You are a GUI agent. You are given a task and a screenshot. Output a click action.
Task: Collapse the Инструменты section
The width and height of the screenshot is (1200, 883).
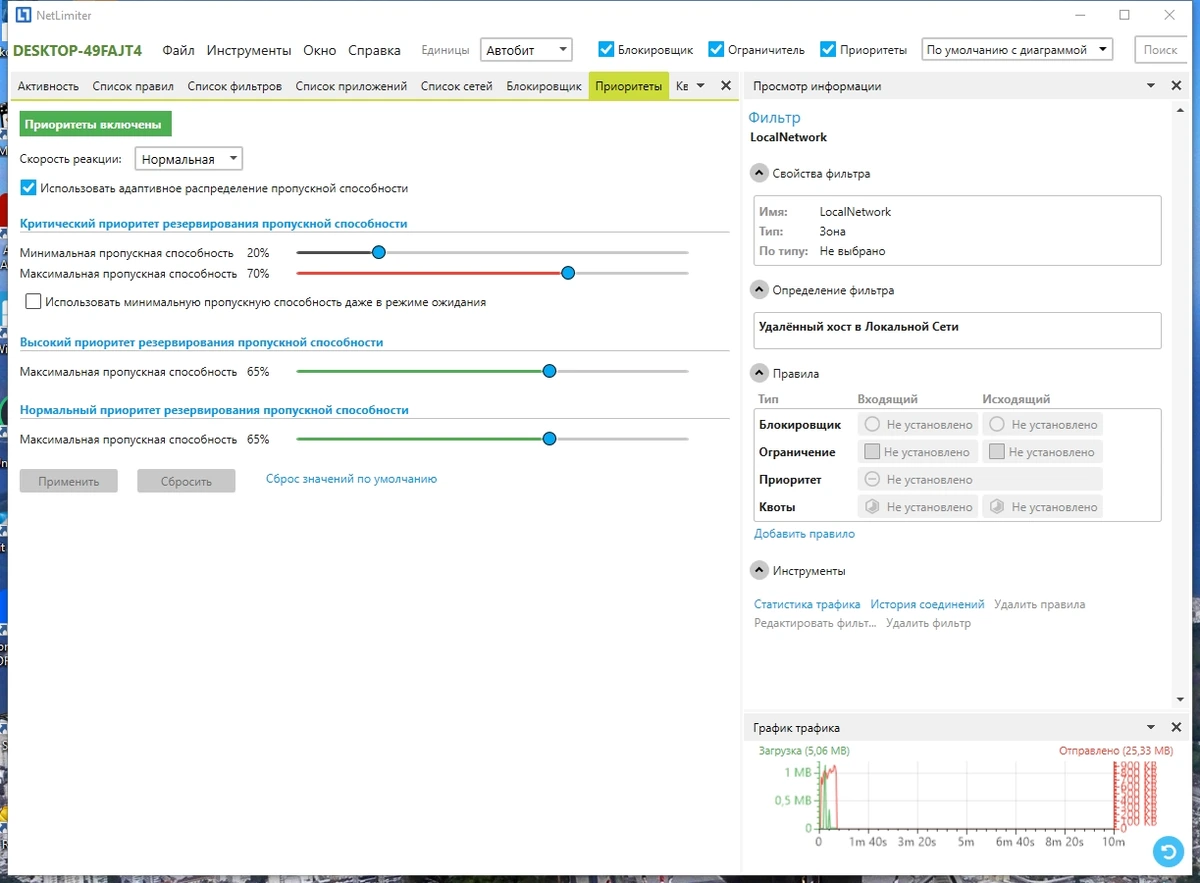pyautogui.click(x=759, y=571)
